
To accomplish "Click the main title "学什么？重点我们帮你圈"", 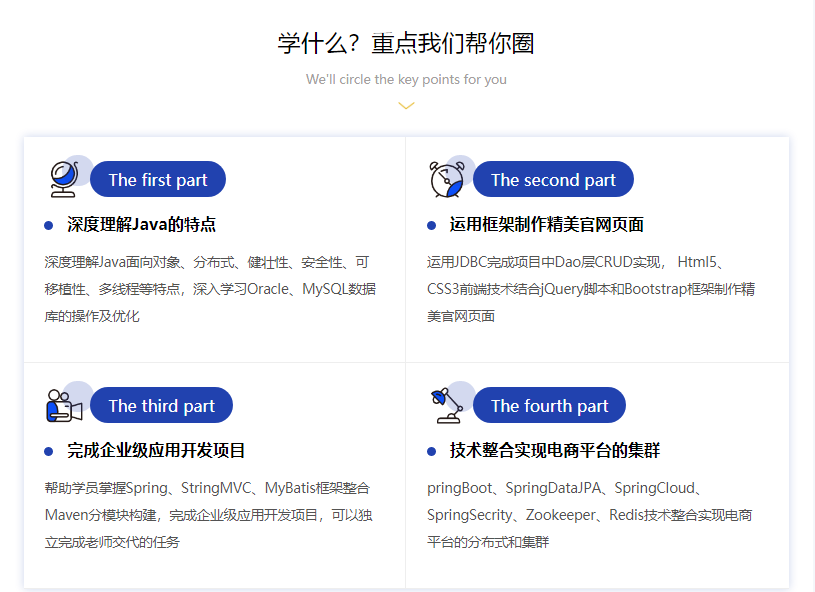I will click(406, 44).
